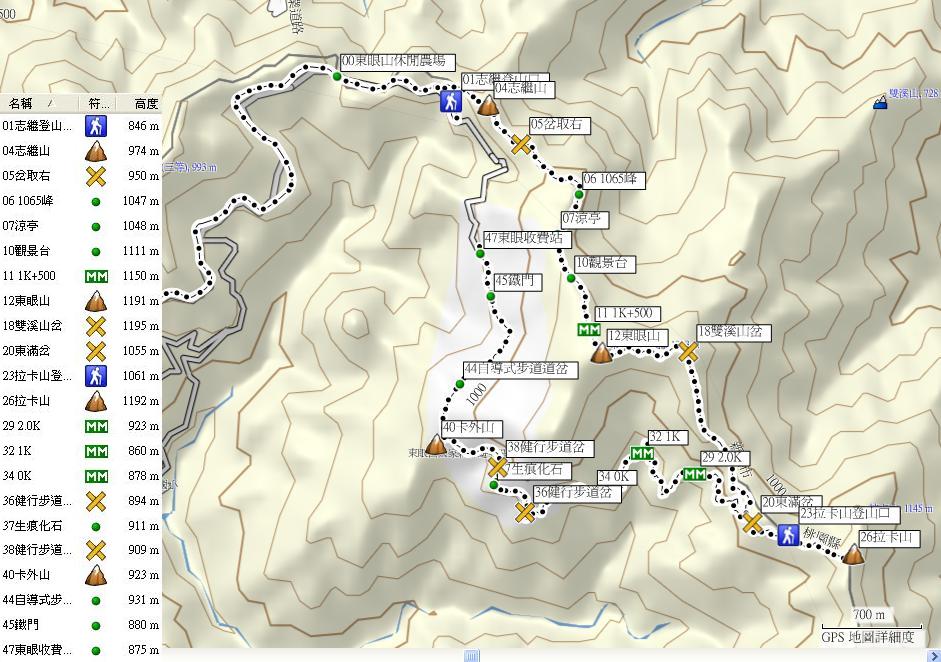Click the yellow X icon in the 18雙溪山岔 list row
This screenshot has height=662, width=941.
coord(95,326)
